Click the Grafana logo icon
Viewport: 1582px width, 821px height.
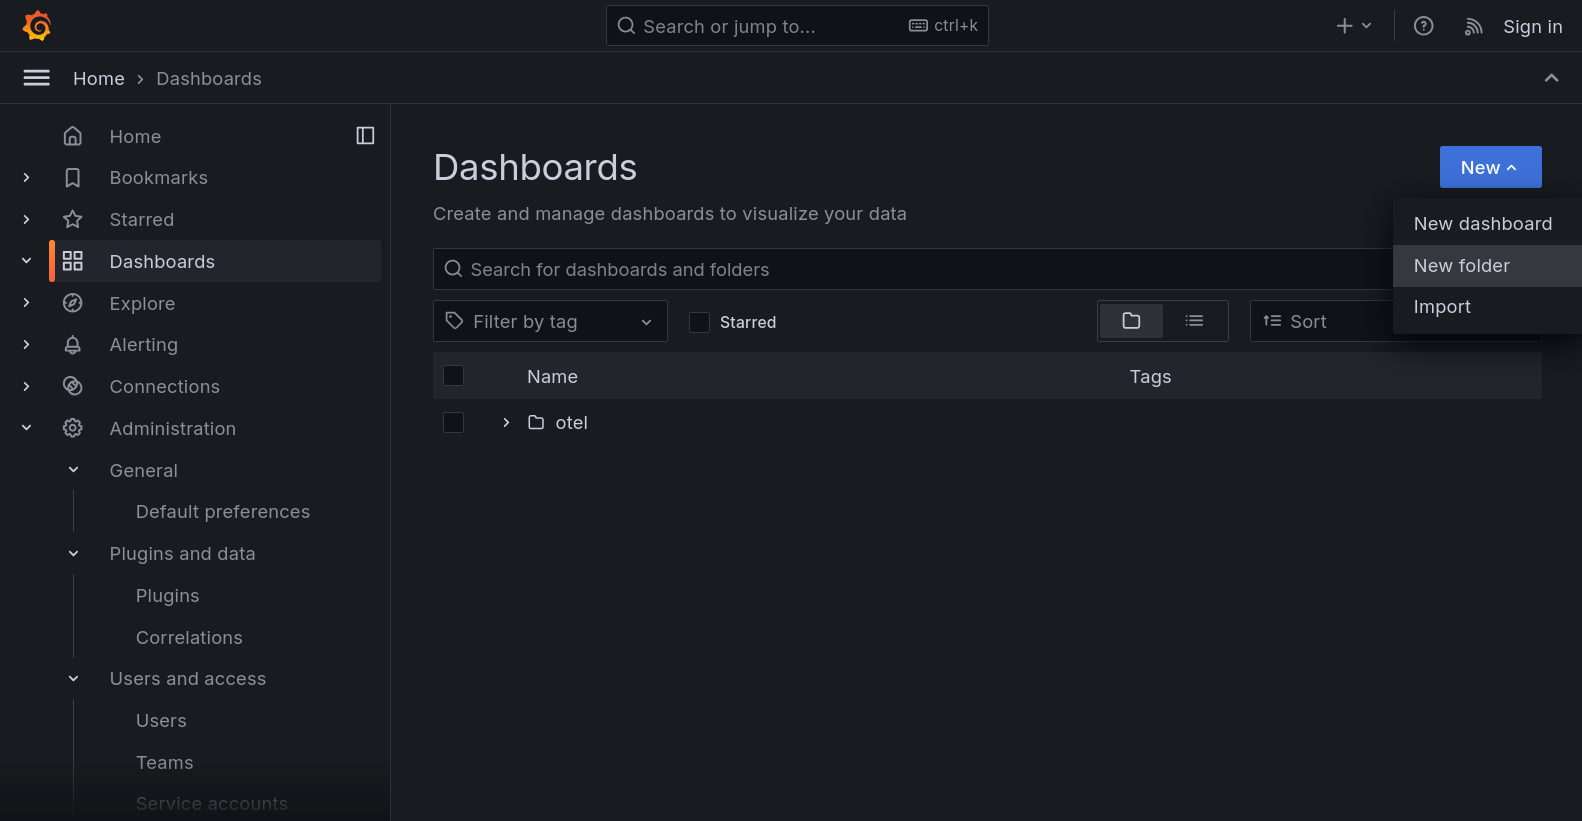tap(37, 26)
